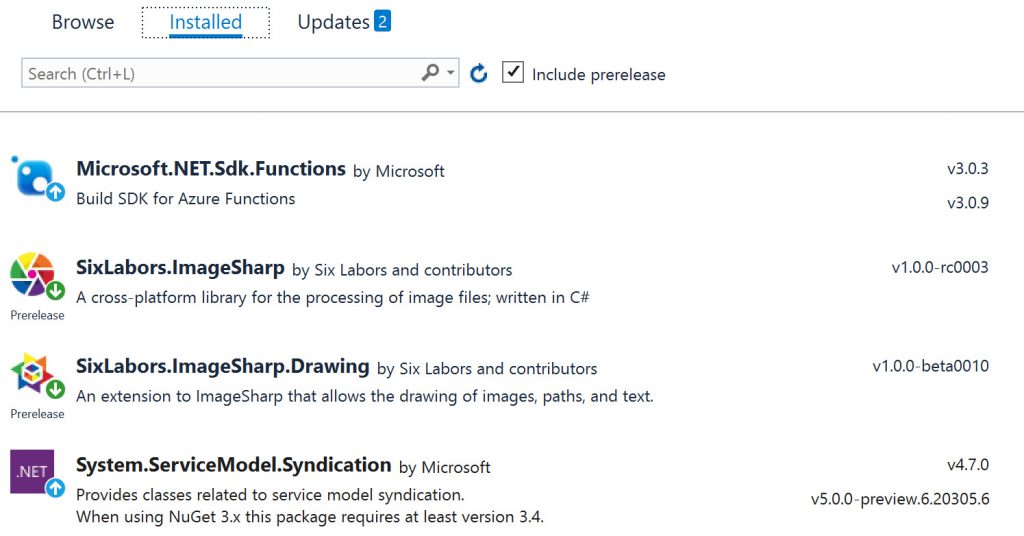Select the Installed tab

(x=205, y=23)
